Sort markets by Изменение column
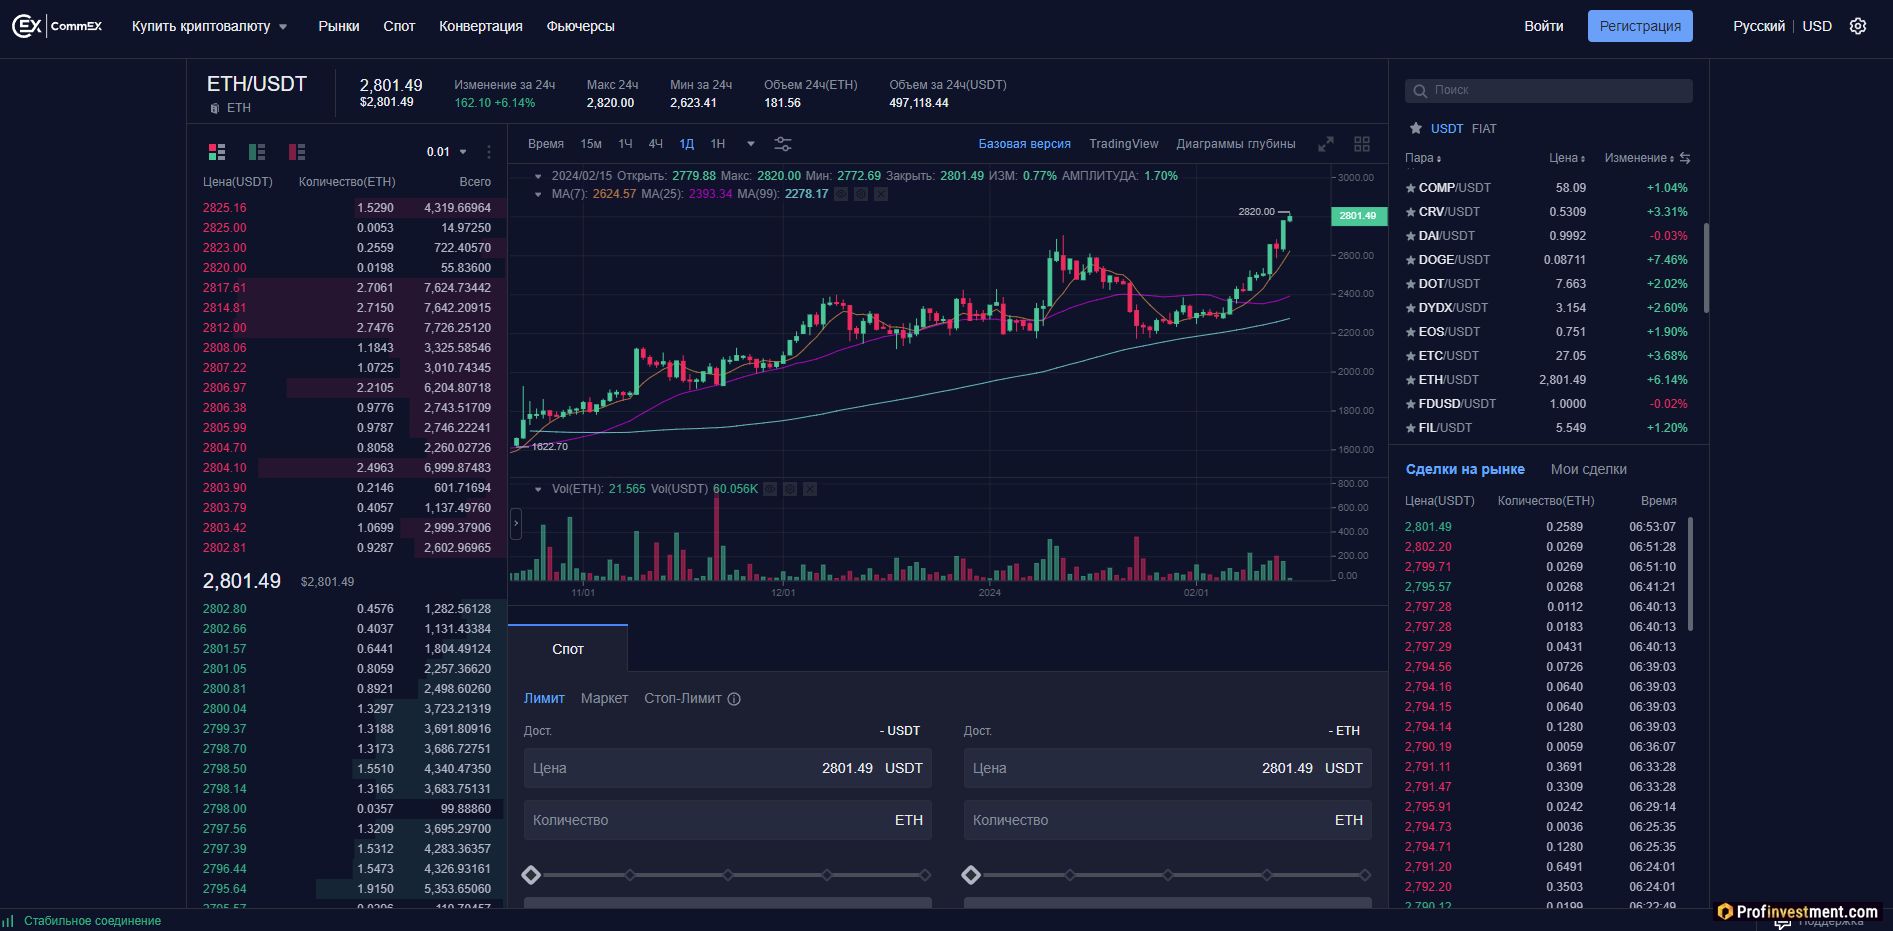The width and height of the screenshot is (1893, 931). coord(1639,158)
